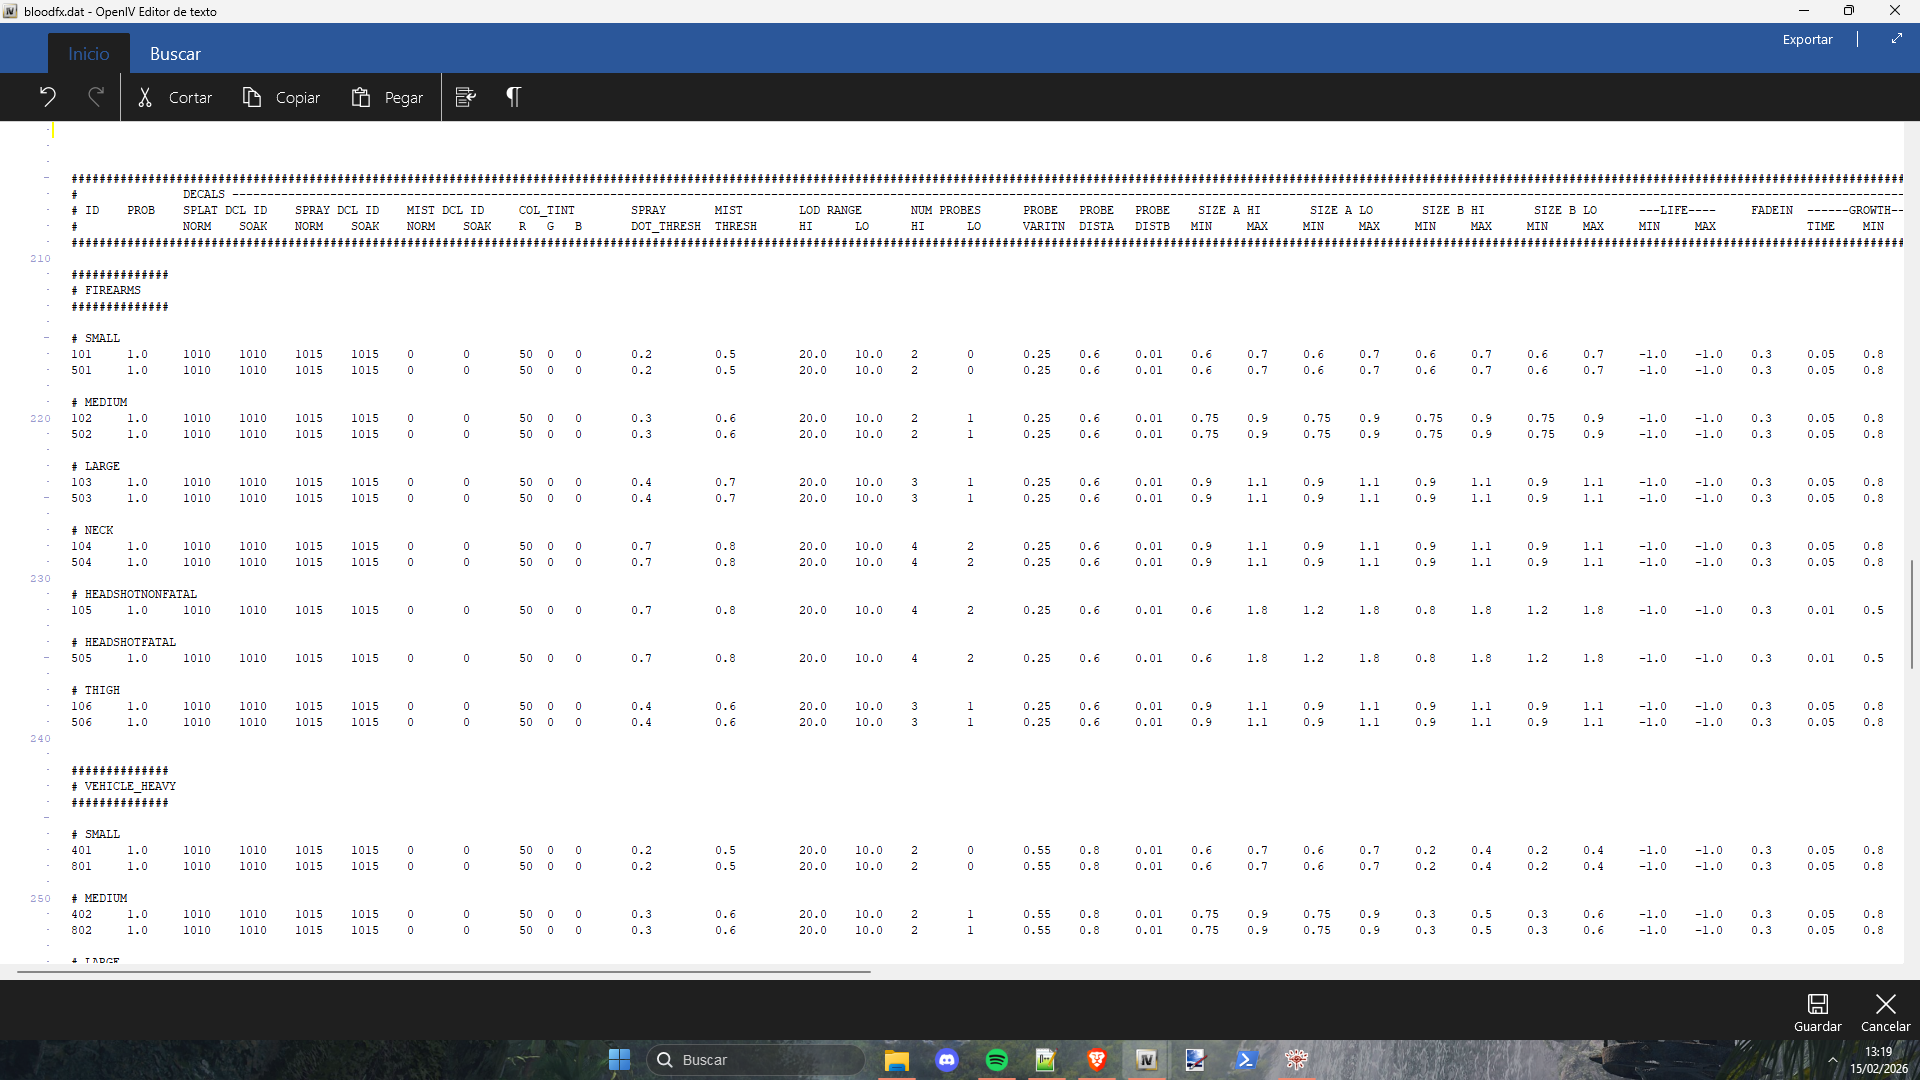Expand system tray hidden icons chevron
Image resolution: width=1920 pixels, height=1080 pixels.
pos(1833,1060)
